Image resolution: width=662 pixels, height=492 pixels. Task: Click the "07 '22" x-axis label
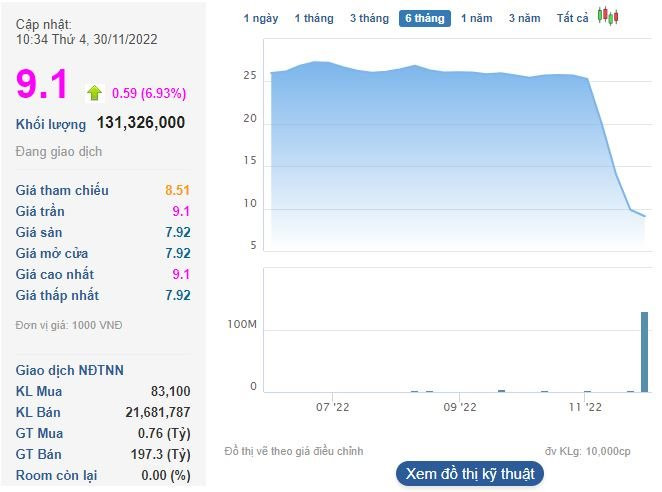point(332,407)
